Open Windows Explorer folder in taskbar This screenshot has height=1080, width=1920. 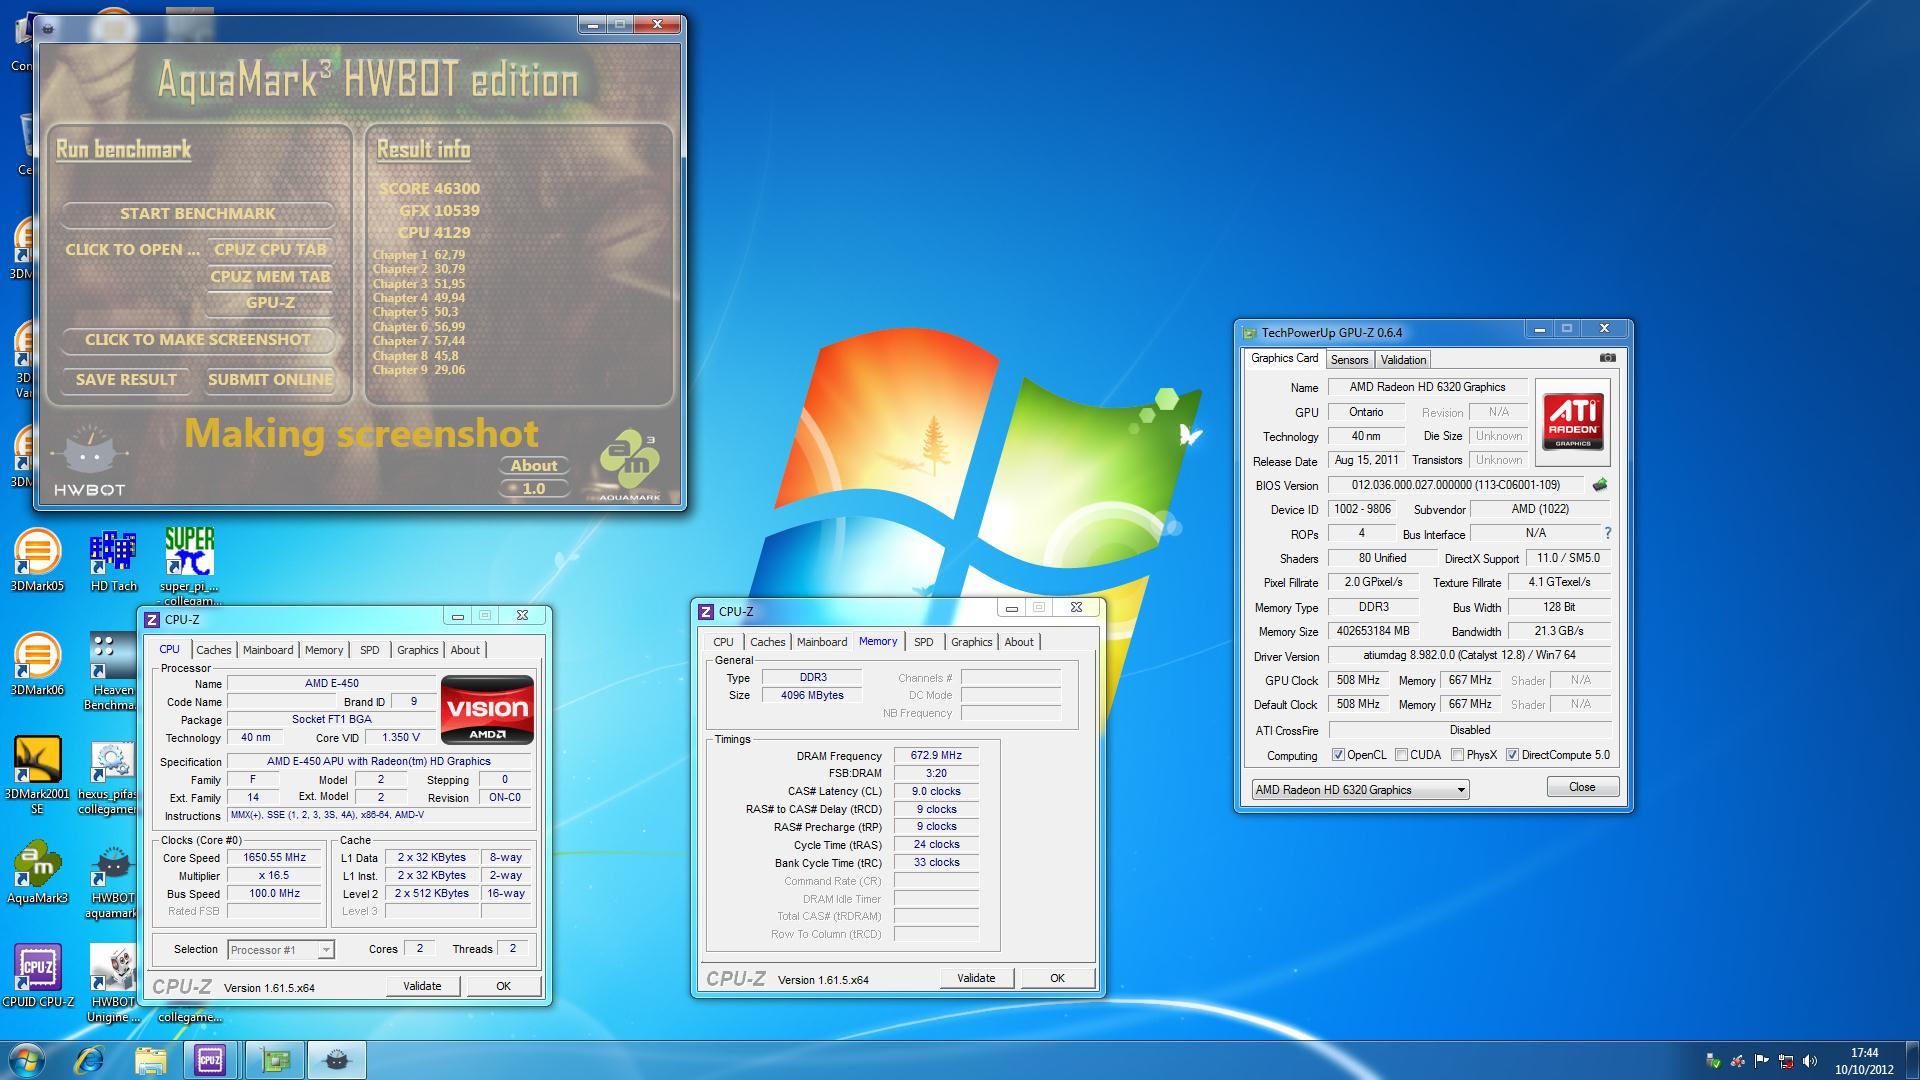150,1060
